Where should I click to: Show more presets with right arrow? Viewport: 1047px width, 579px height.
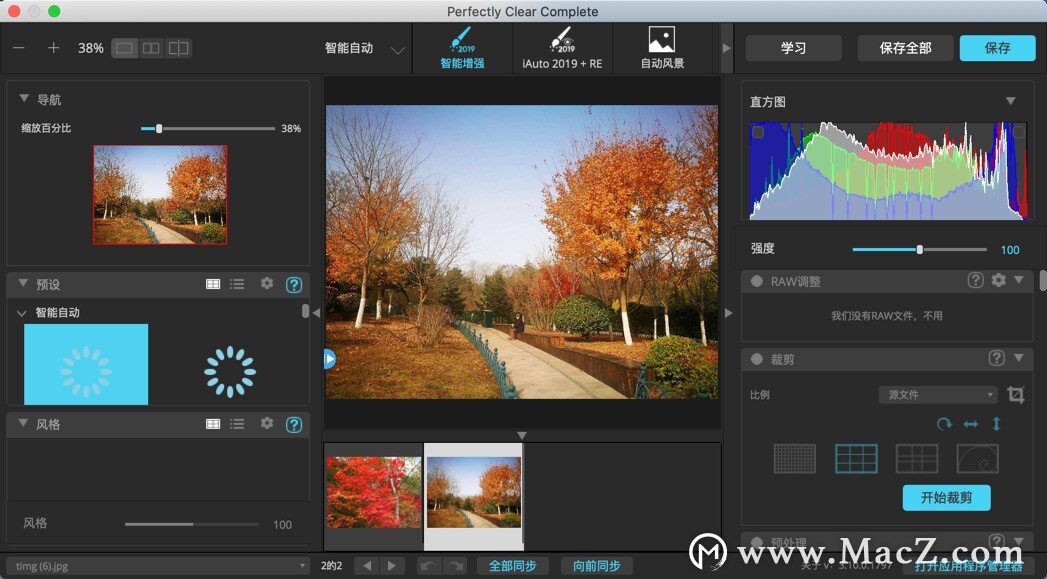[x=726, y=48]
